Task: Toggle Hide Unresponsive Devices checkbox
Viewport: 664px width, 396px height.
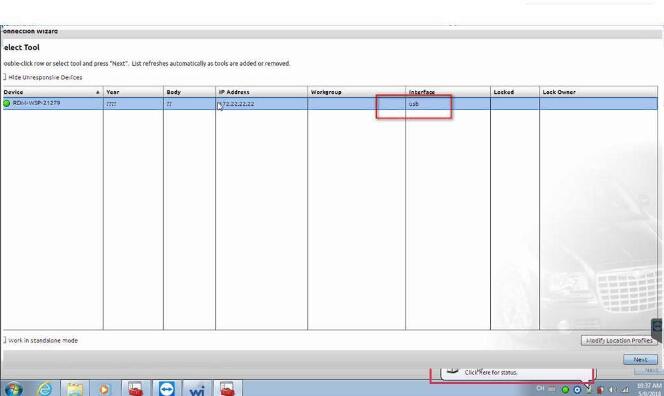Action: [5, 77]
